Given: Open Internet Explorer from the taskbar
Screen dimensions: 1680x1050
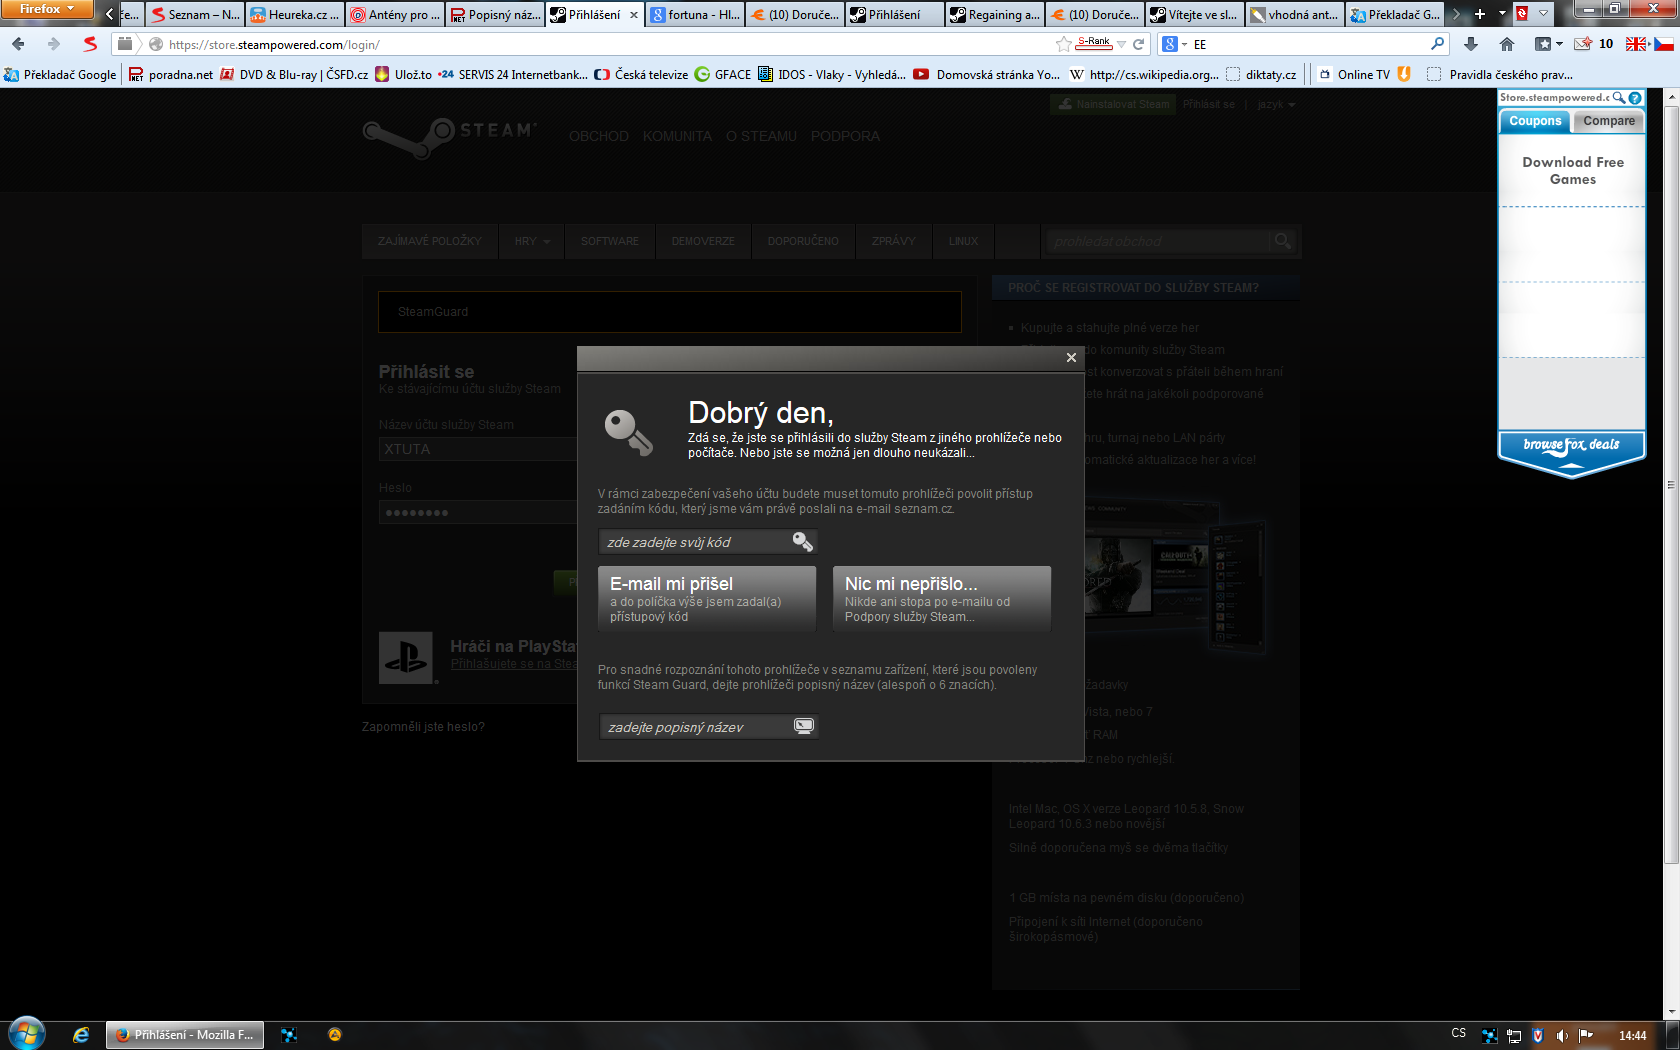Looking at the screenshot, I should (x=81, y=1035).
